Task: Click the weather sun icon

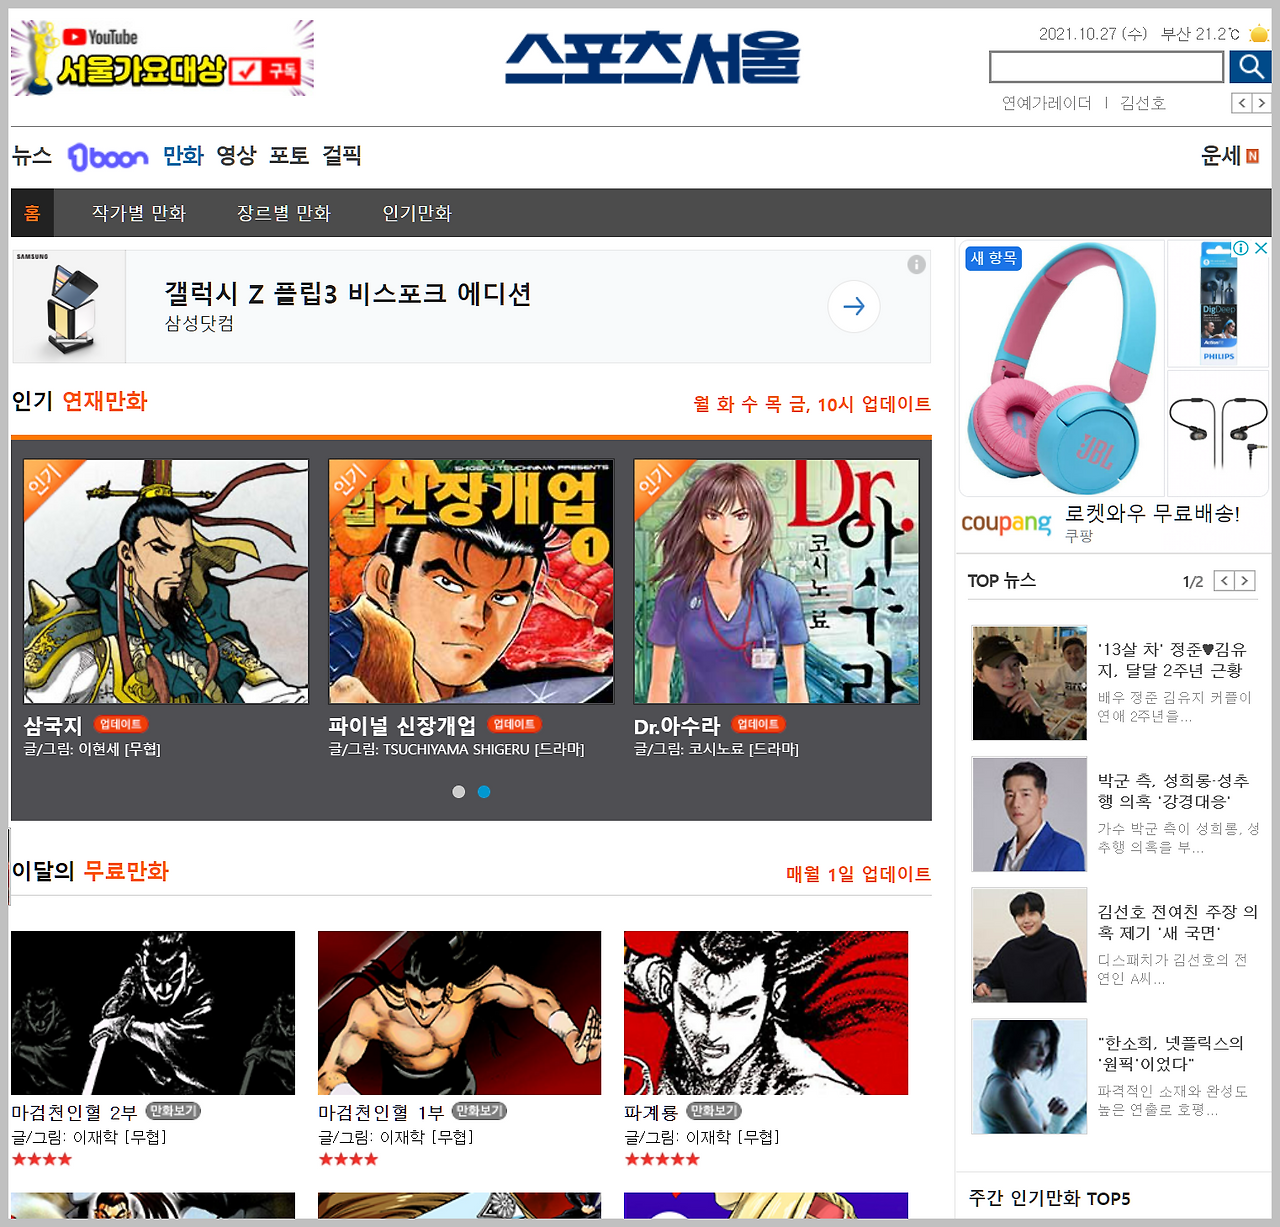Action: tap(1259, 34)
